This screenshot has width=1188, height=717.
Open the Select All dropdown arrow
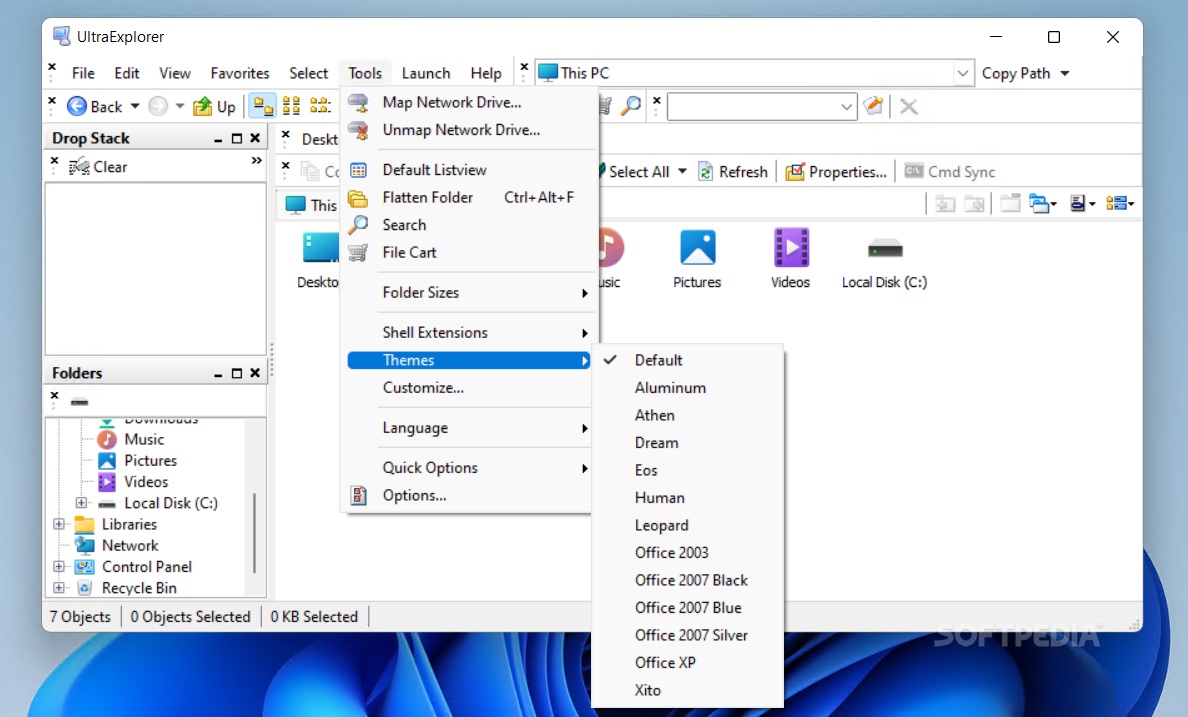click(682, 171)
